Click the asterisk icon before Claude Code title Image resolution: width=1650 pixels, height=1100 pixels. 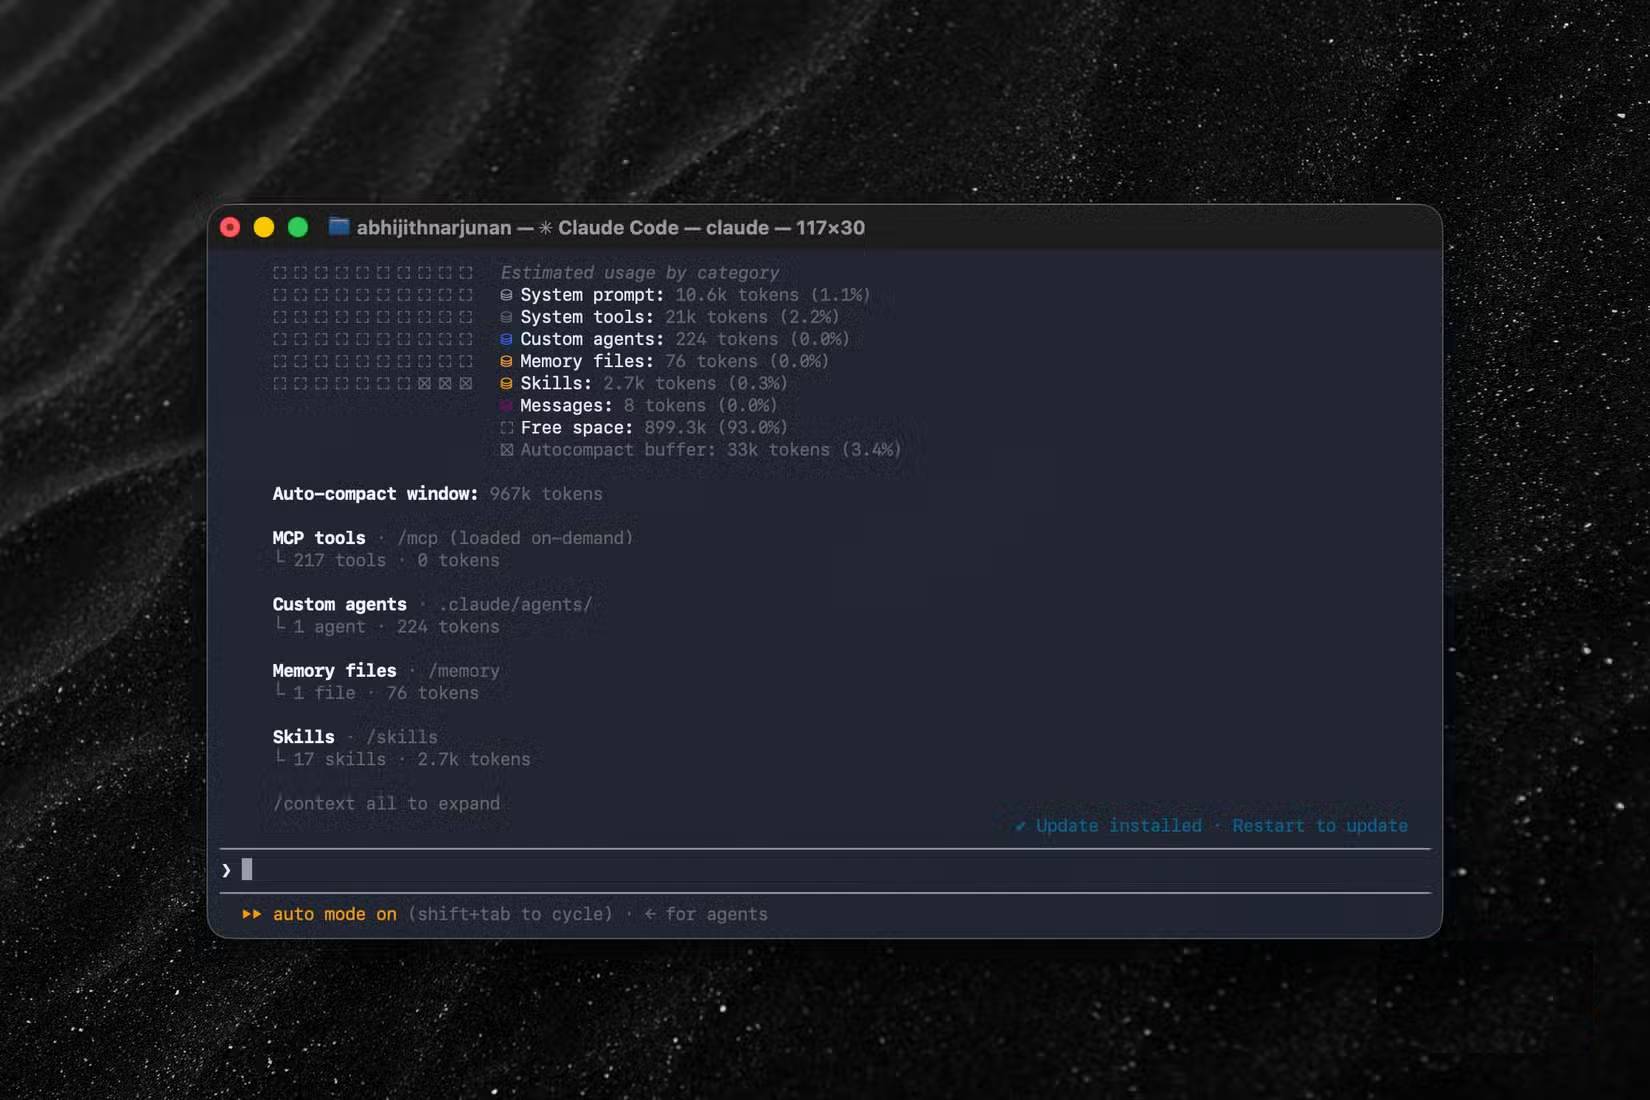click(x=545, y=228)
